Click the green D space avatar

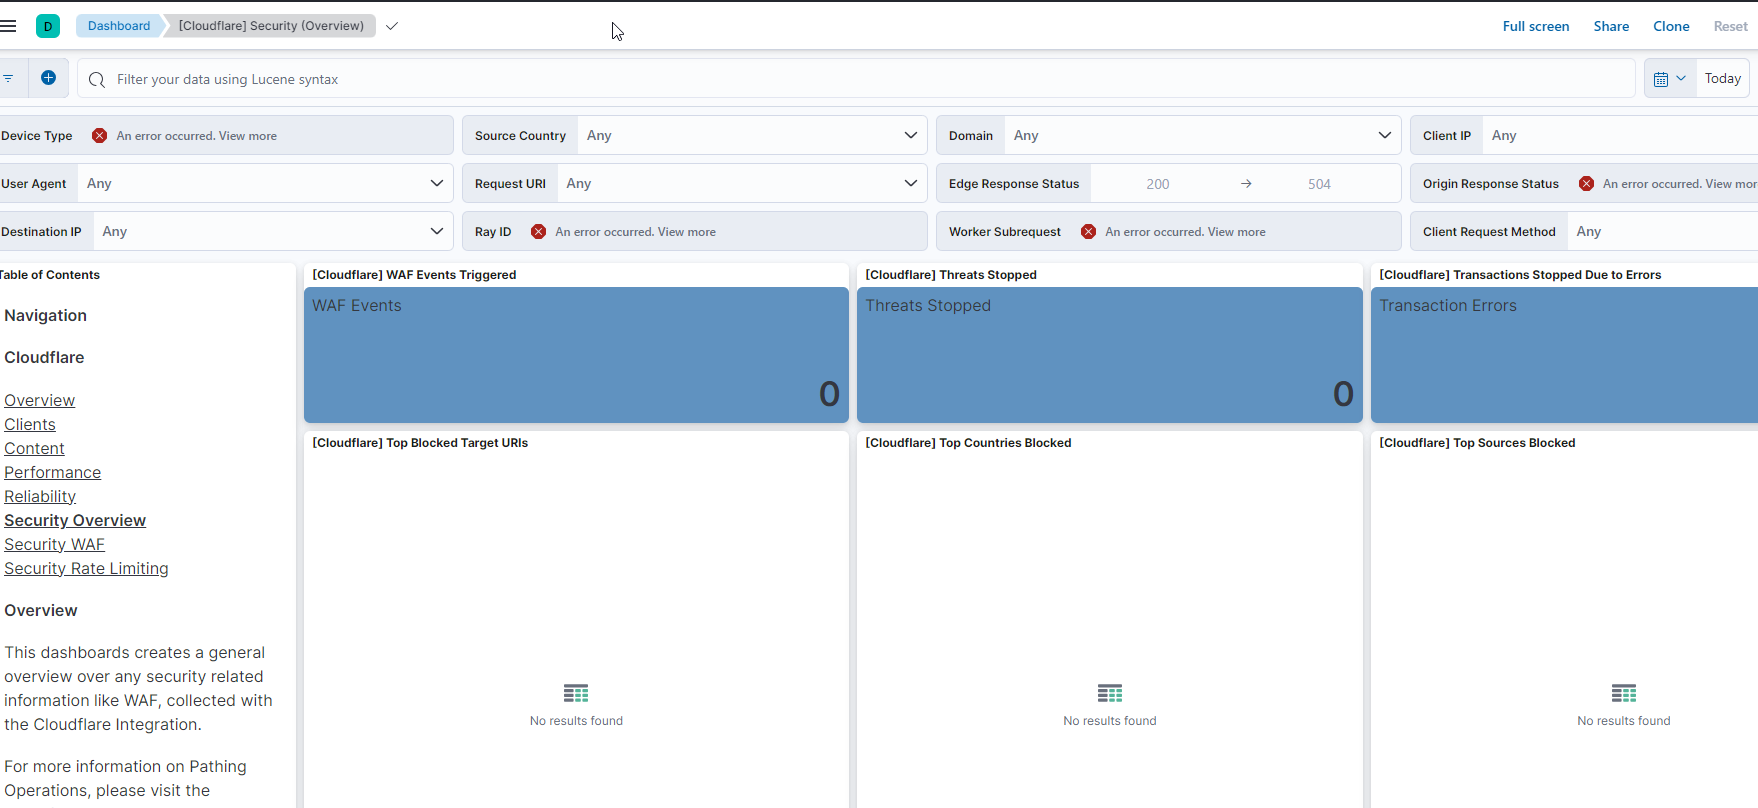pos(48,26)
